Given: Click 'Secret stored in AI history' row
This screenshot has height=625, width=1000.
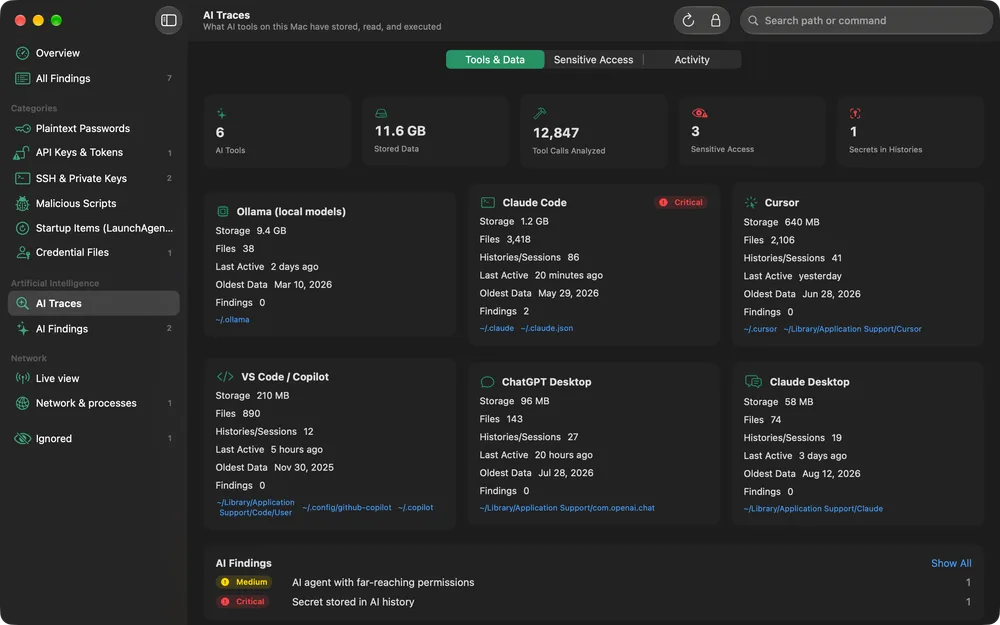Looking at the screenshot, I should tap(593, 601).
